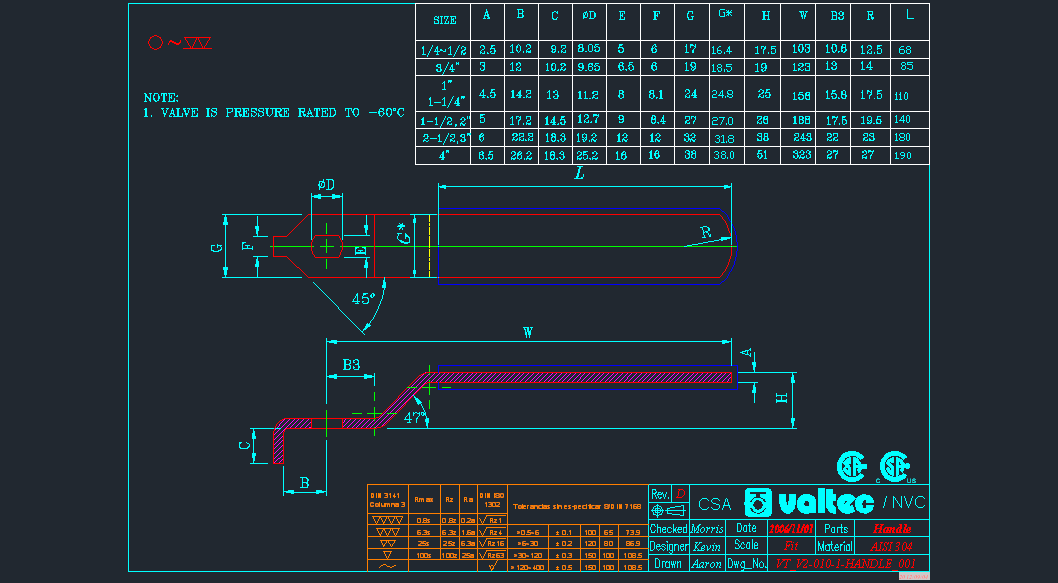This screenshot has width=1058, height=583.
Task: Select the red triangles roughness symbol
Action: (x=197, y=43)
